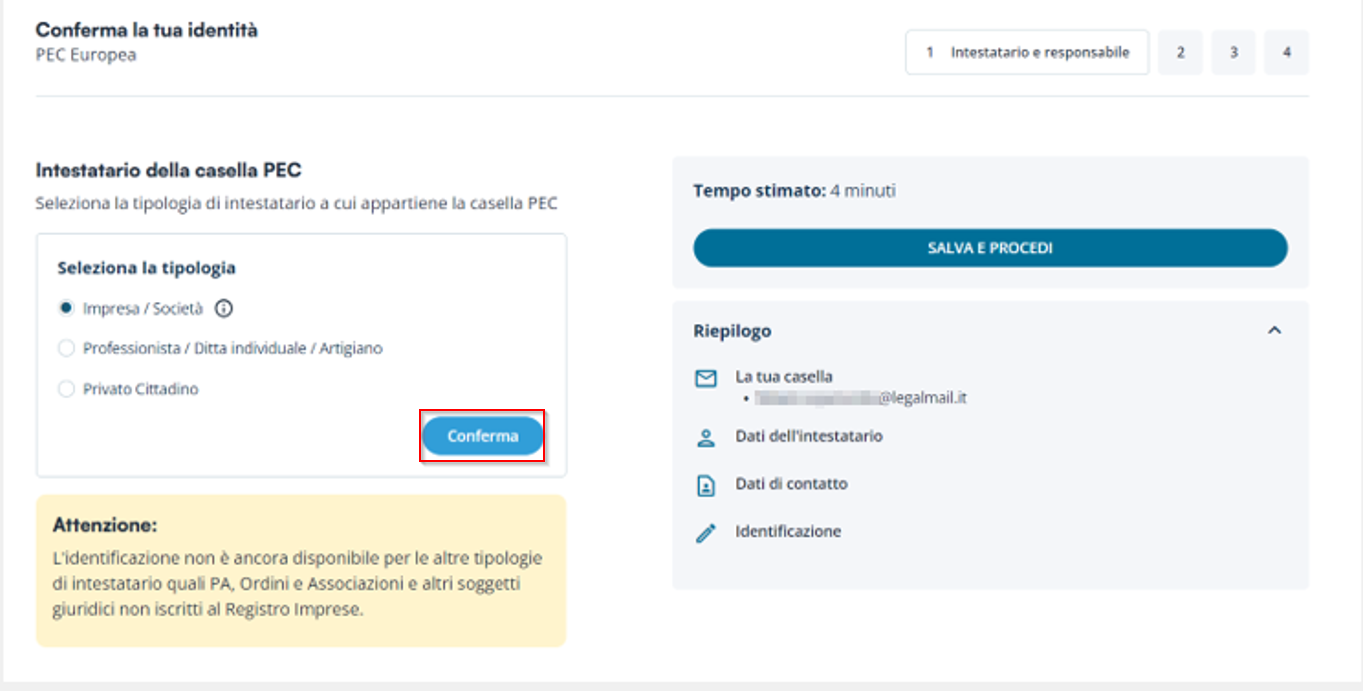Open the Dati di contatto summary entry

click(x=791, y=484)
